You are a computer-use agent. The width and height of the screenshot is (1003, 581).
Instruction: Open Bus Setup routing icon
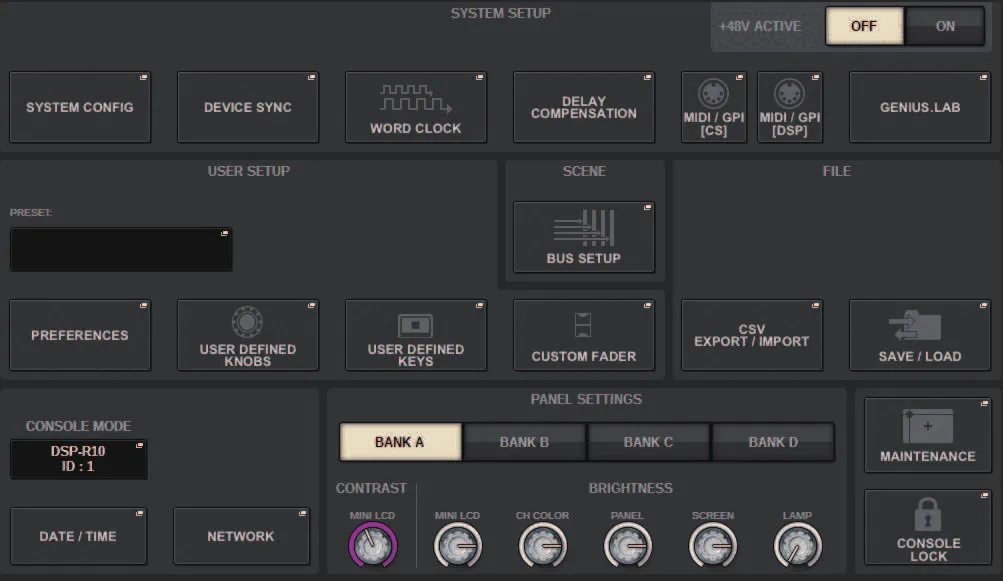click(x=583, y=228)
